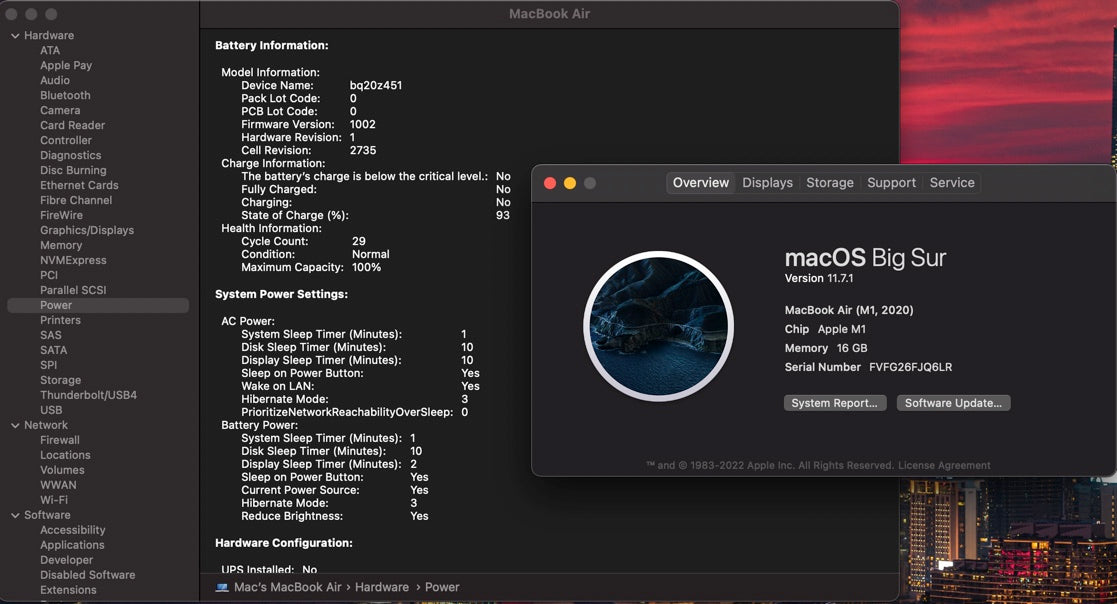The height and width of the screenshot is (604, 1117).
Task: Close the About This Mac window
Action: tap(549, 183)
